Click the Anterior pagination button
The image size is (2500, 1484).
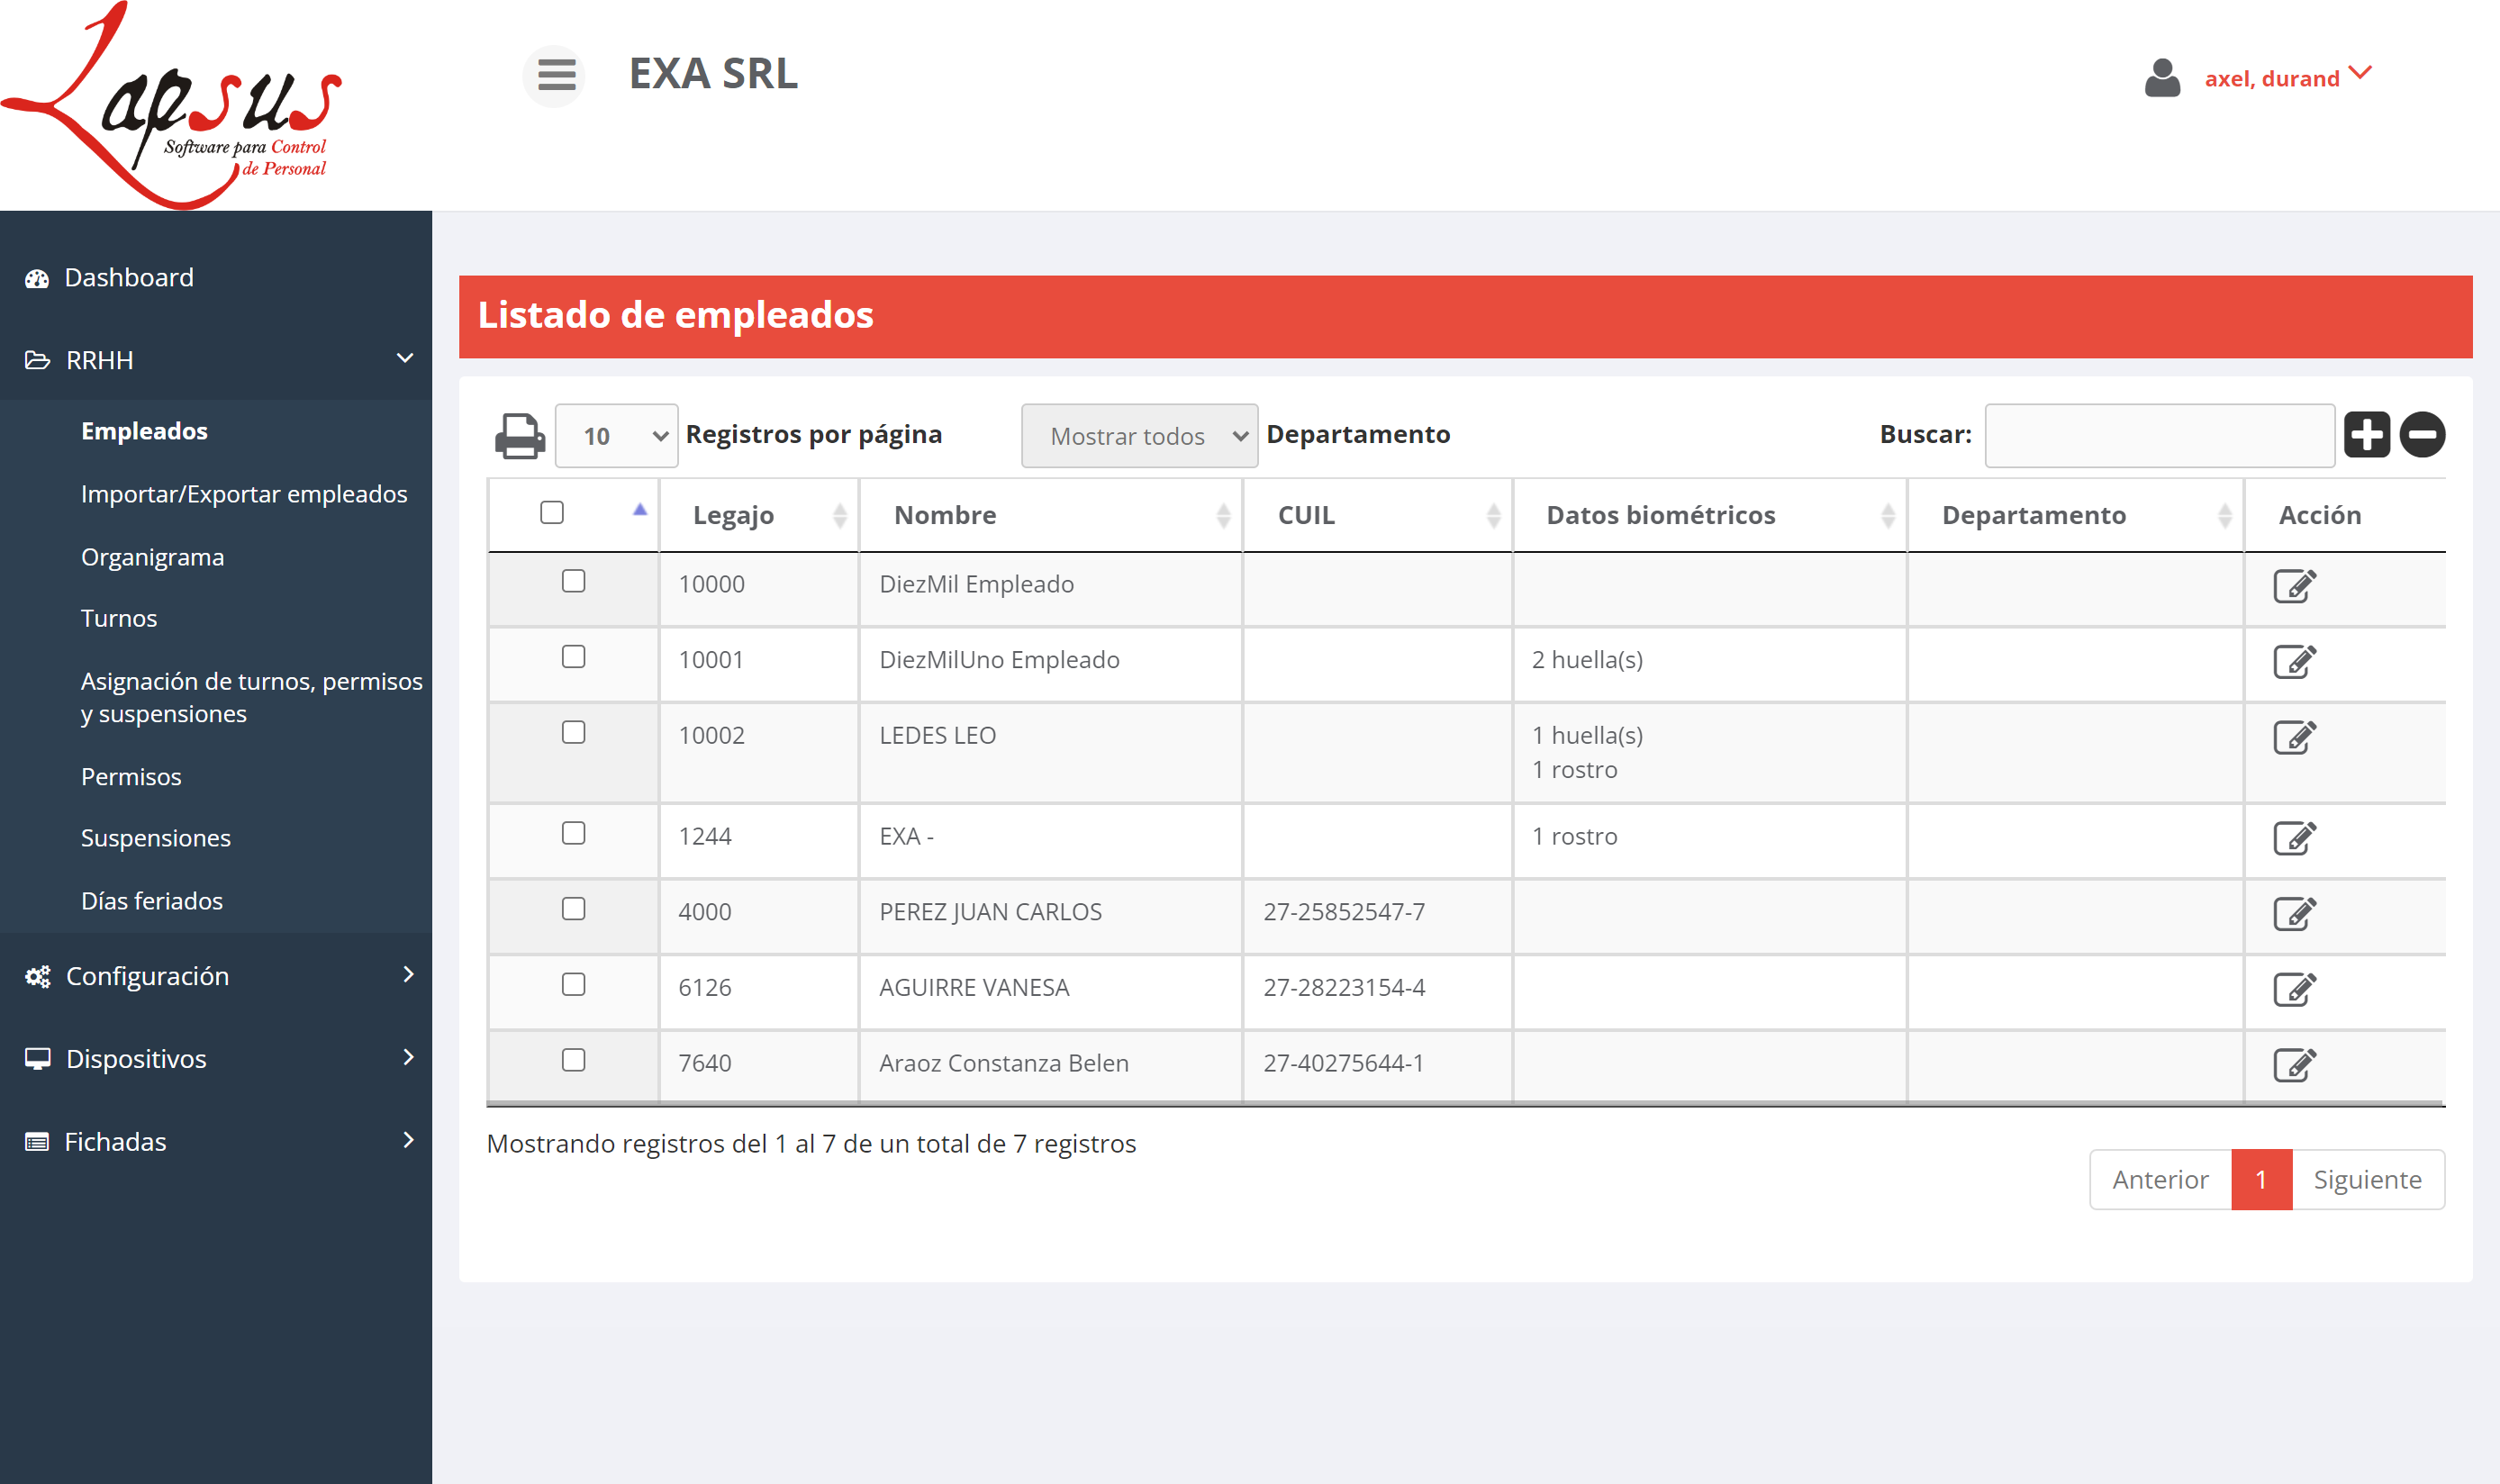[2160, 1180]
